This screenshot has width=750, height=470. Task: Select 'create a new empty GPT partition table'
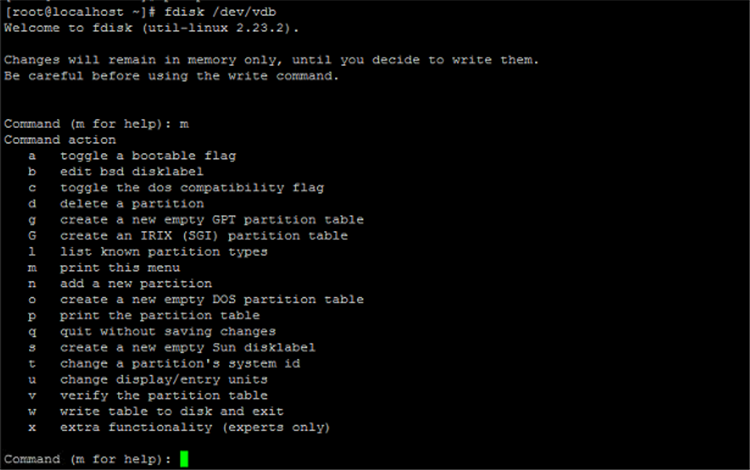pyautogui.click(x=211, y=220)
